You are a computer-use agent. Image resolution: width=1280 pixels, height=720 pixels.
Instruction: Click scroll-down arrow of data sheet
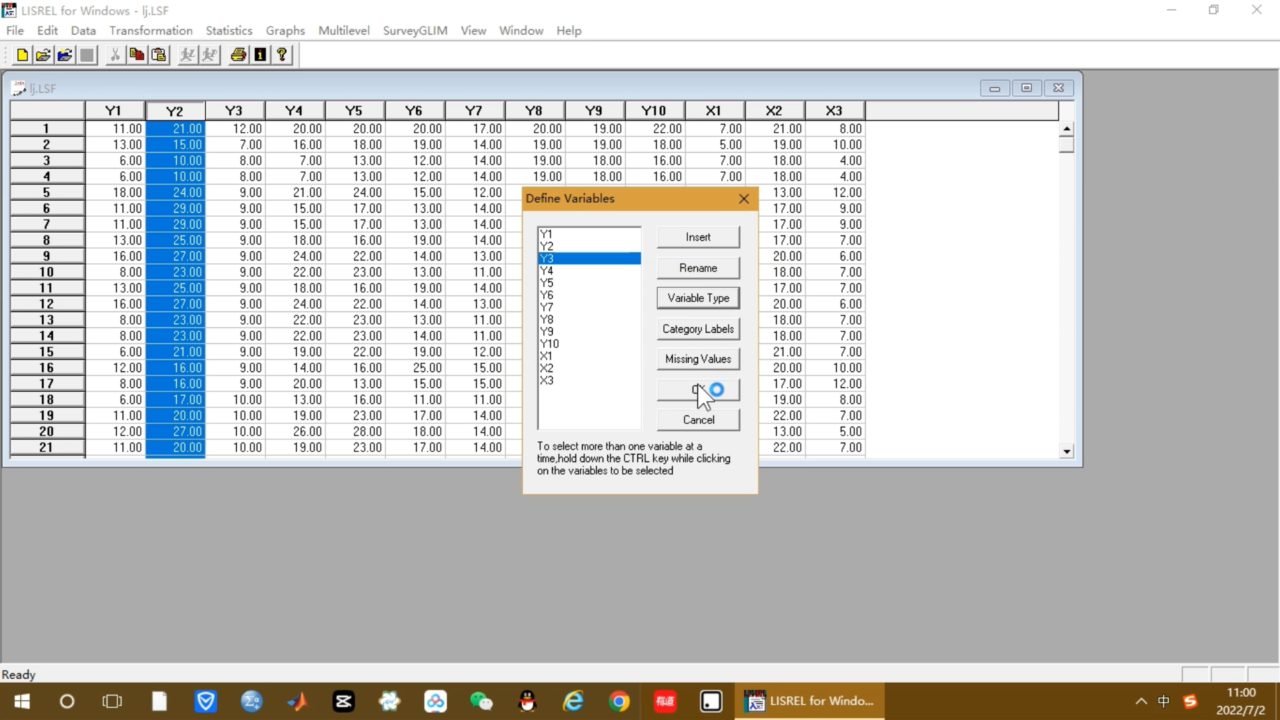(1067, 451)
